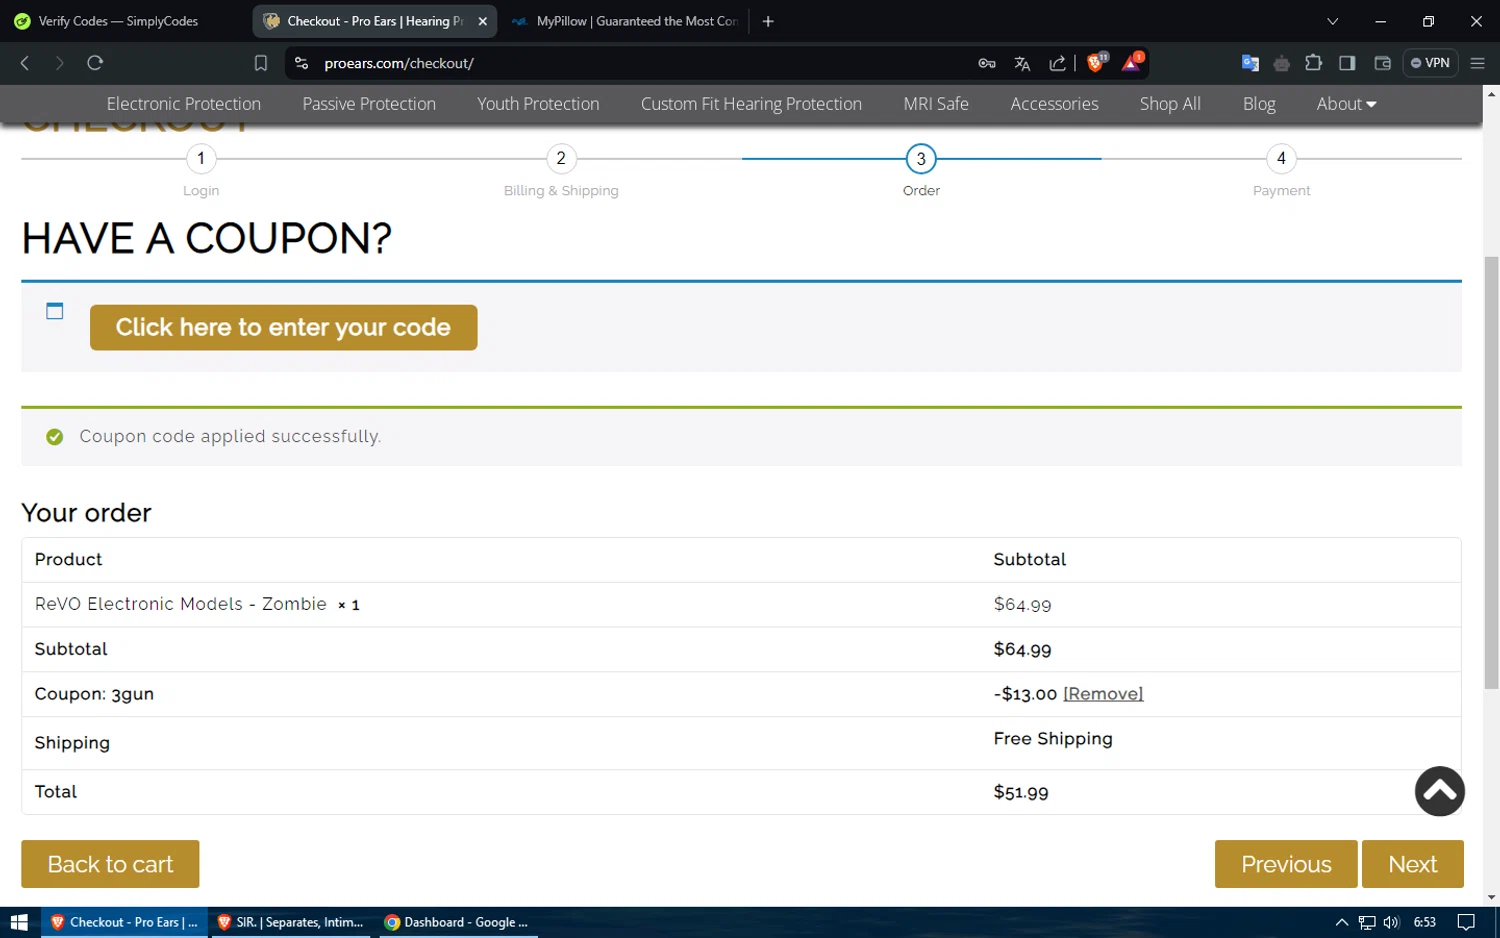
Task: Close the Checkout - Pro Ears tab
Action: coord(483,21)
